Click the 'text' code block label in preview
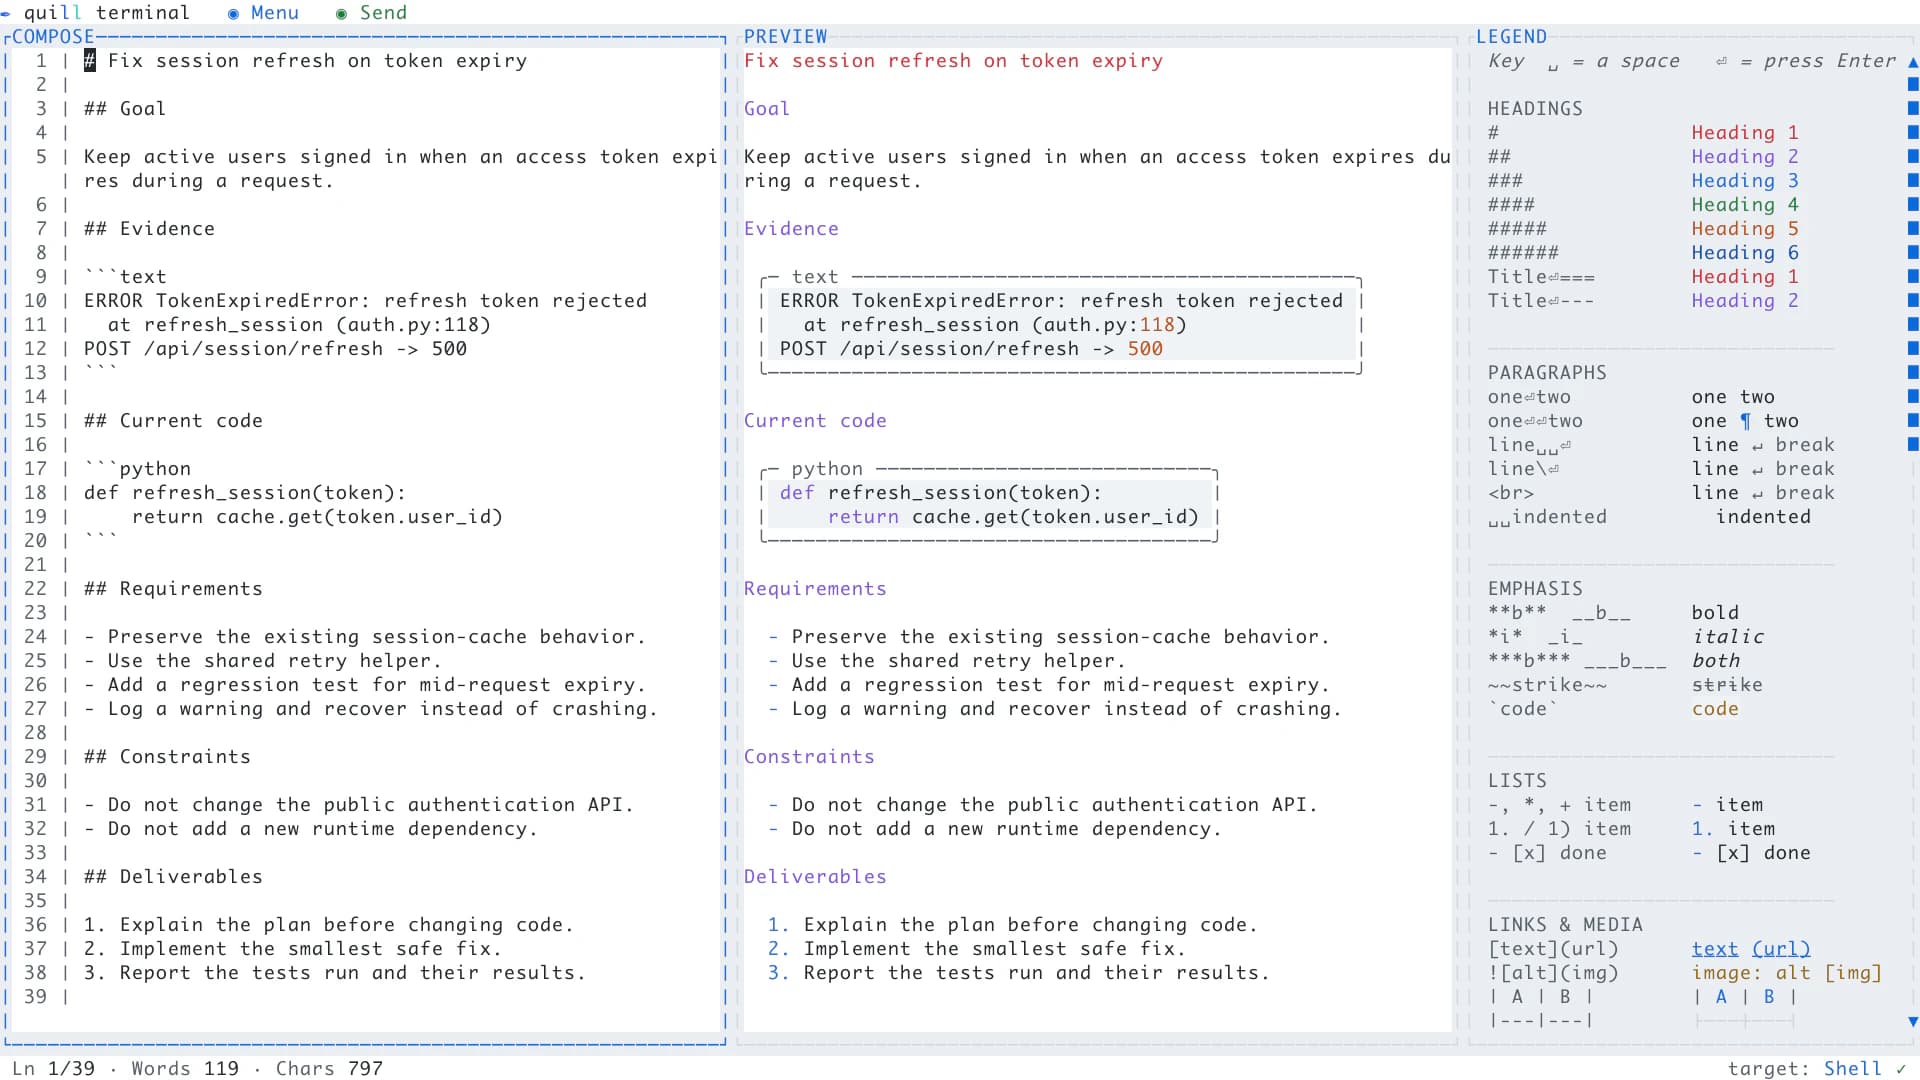1920x1080 pixels. [x=815, y=276]
